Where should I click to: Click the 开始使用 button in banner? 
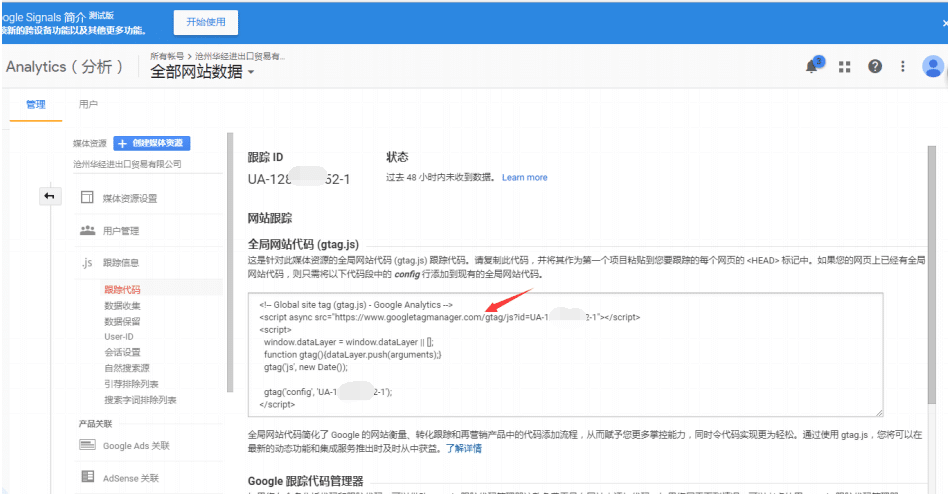coord(206,22)
